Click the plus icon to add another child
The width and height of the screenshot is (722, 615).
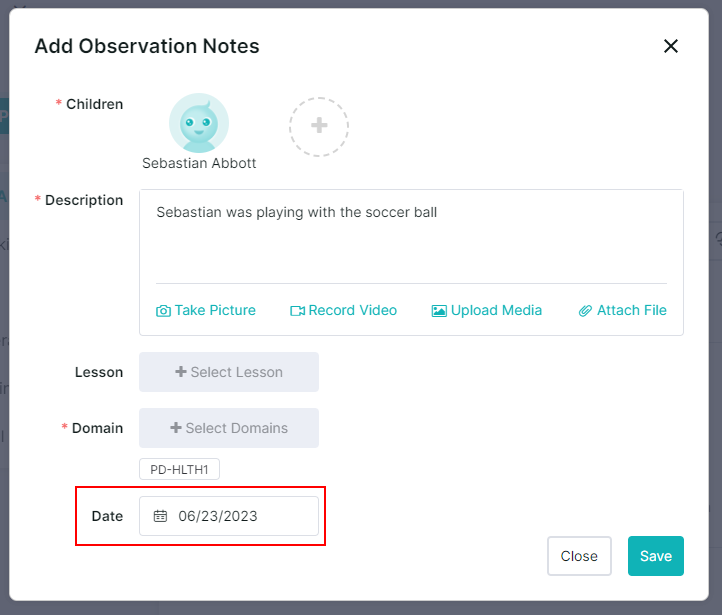pyautogui.click(x=319, y=125)
